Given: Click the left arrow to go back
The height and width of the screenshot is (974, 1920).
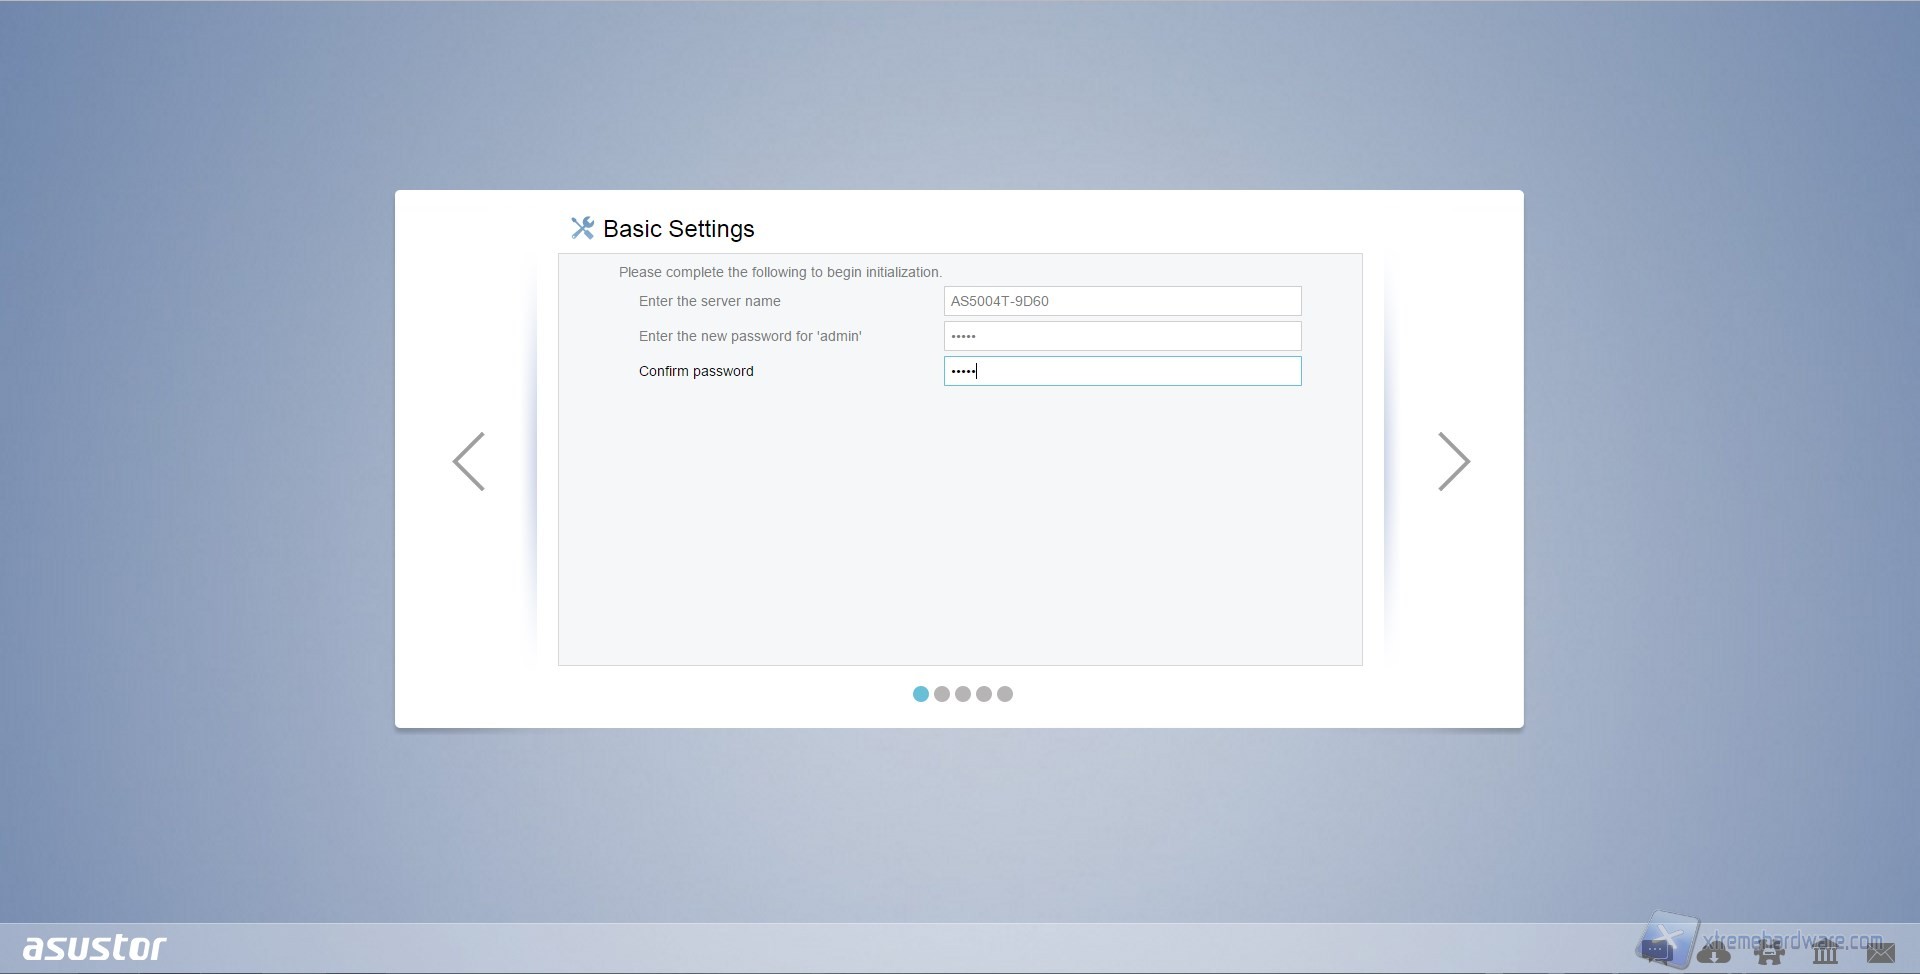Looking at the screenshot, I should click(x=469, y=461).
